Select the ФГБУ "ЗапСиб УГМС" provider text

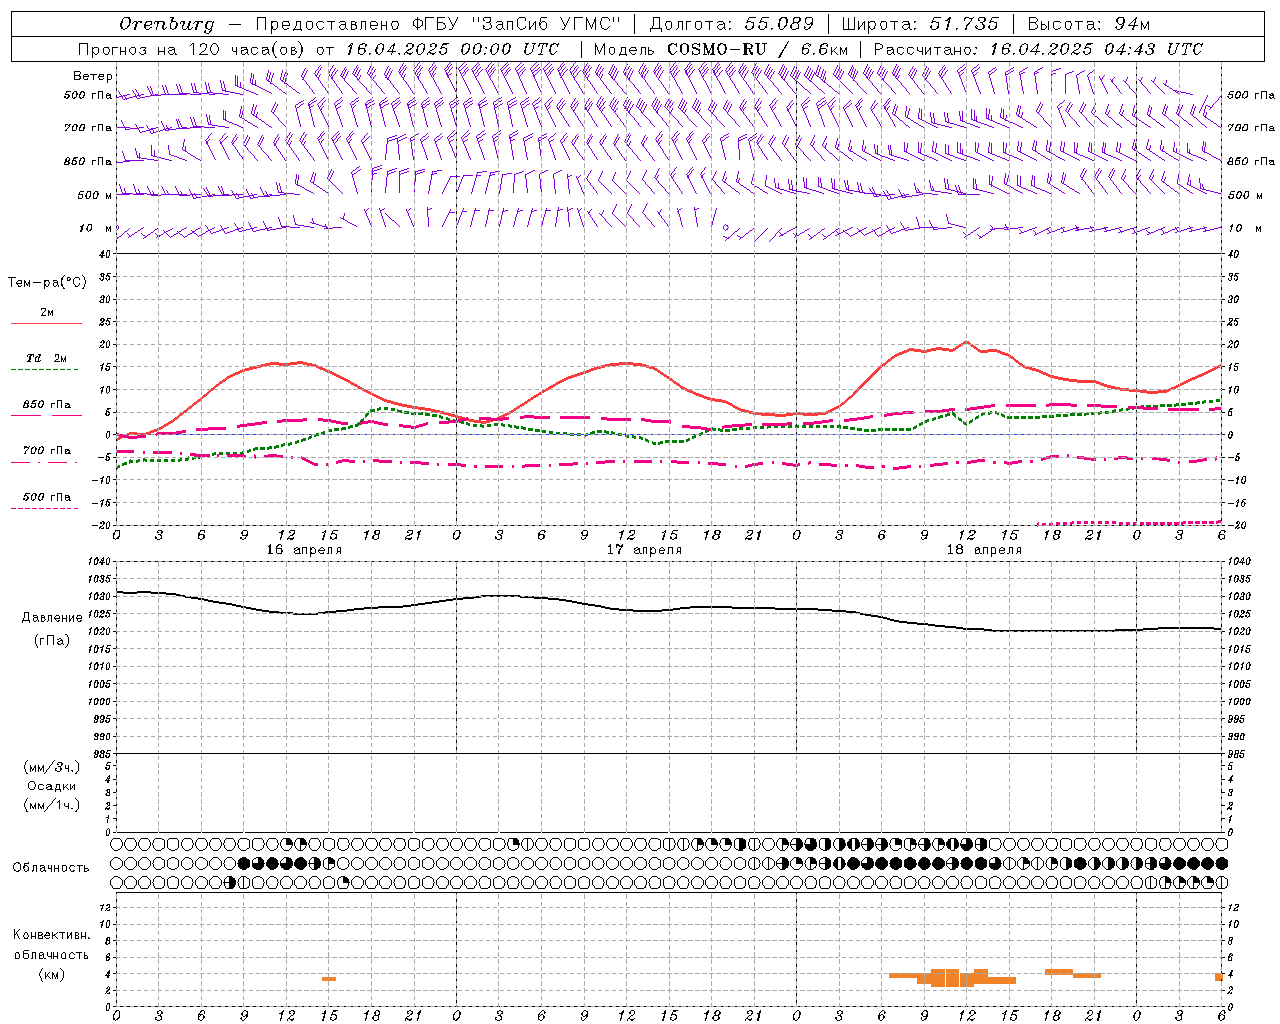(517, 24)
